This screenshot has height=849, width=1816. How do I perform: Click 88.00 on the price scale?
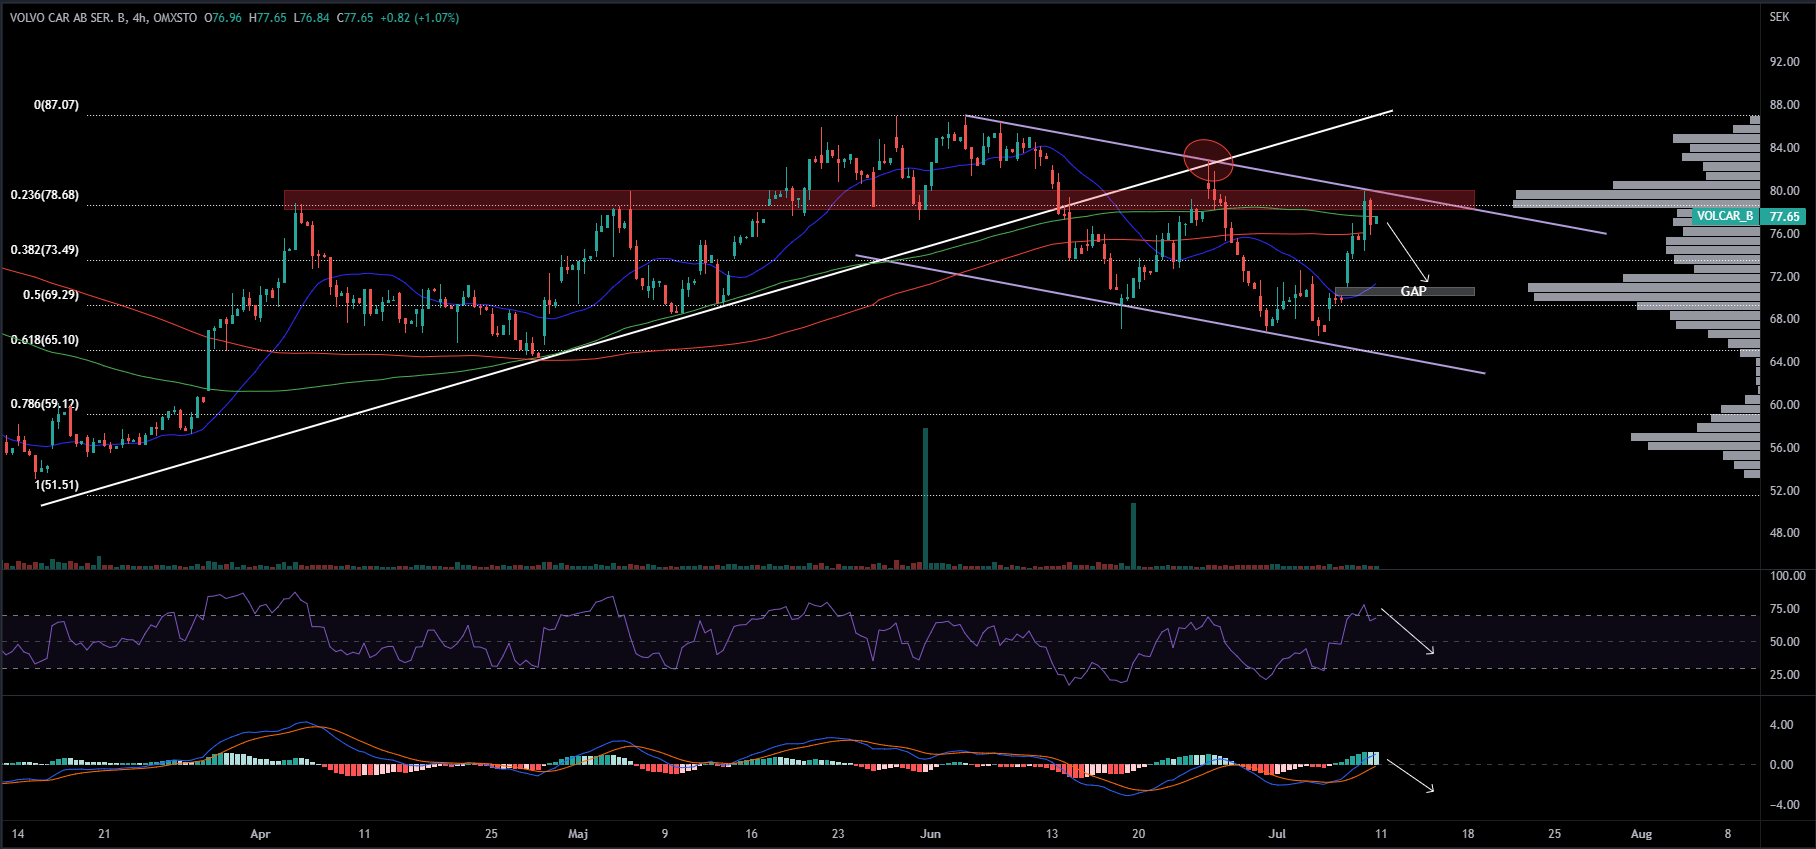pyautogui.click(x=1784, y=105)
